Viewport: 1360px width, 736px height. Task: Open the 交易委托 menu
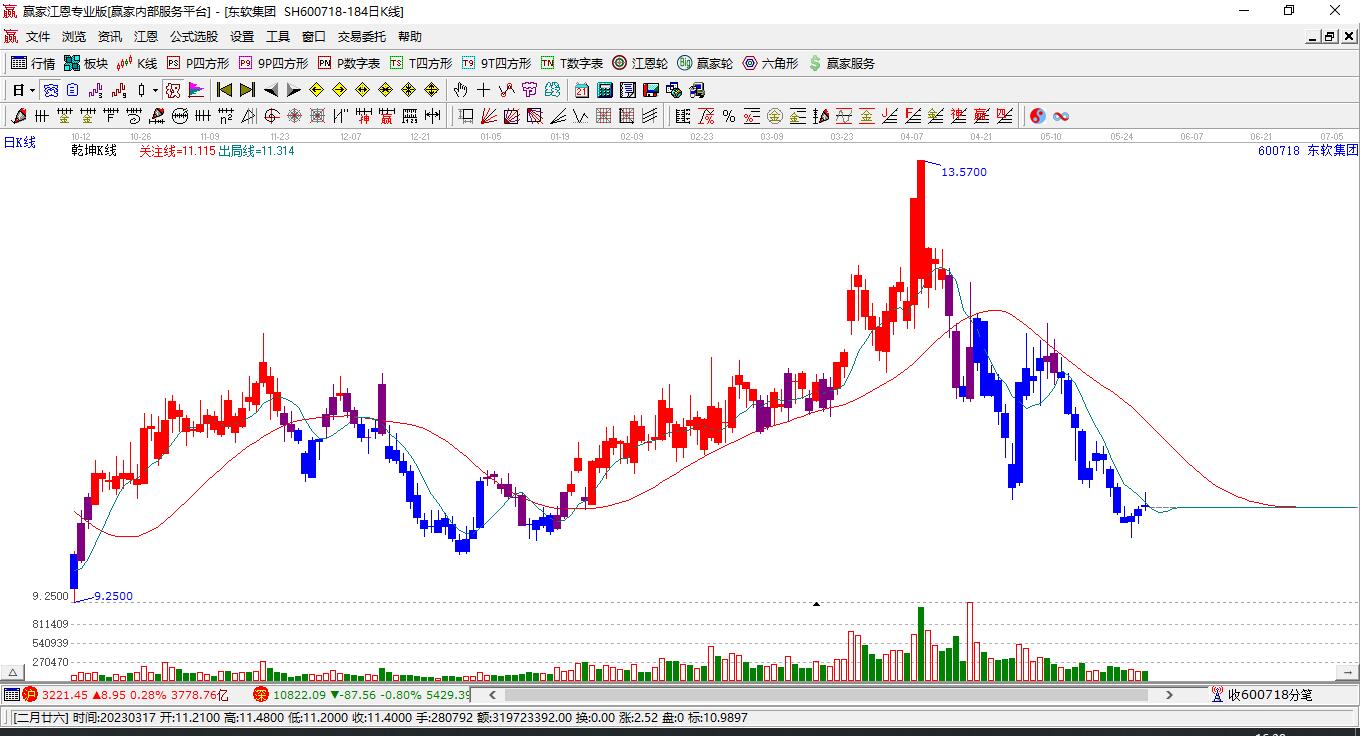(361, 36)
